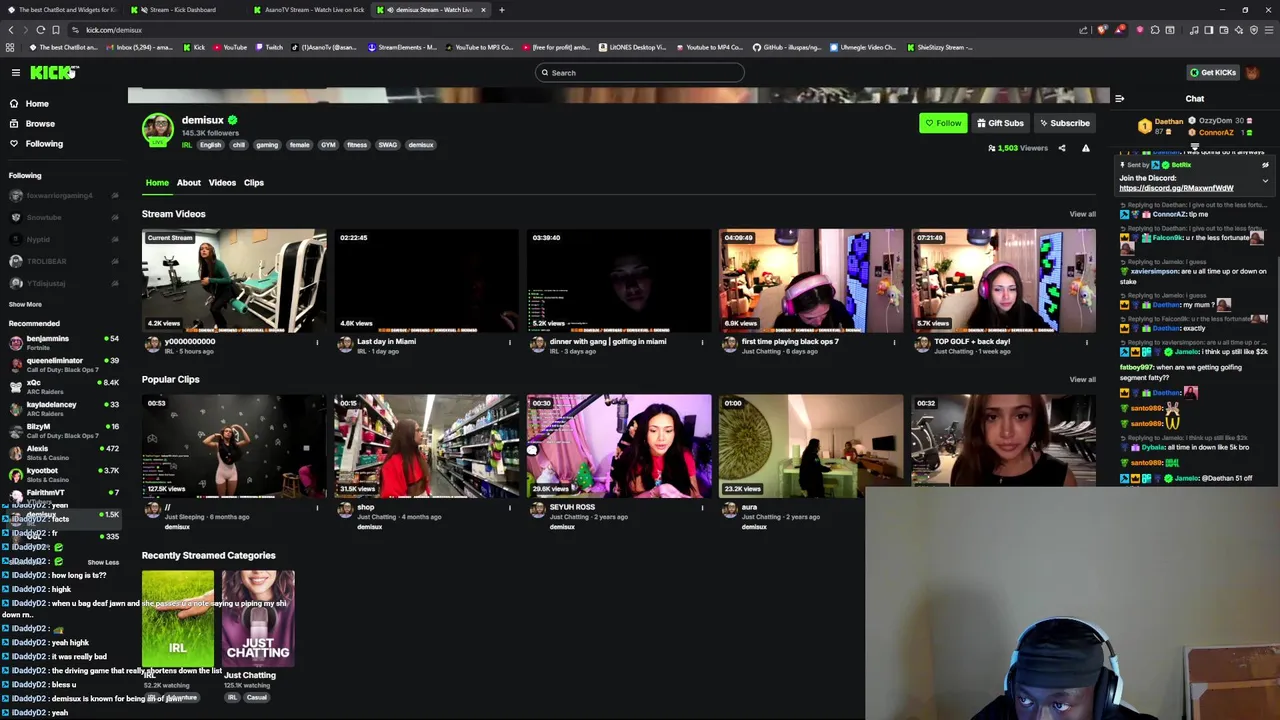Open 'dinner with gang' video thumbnail
Image resolution: width=1280 pixels, height=720 pixels.
coord(619,281)
